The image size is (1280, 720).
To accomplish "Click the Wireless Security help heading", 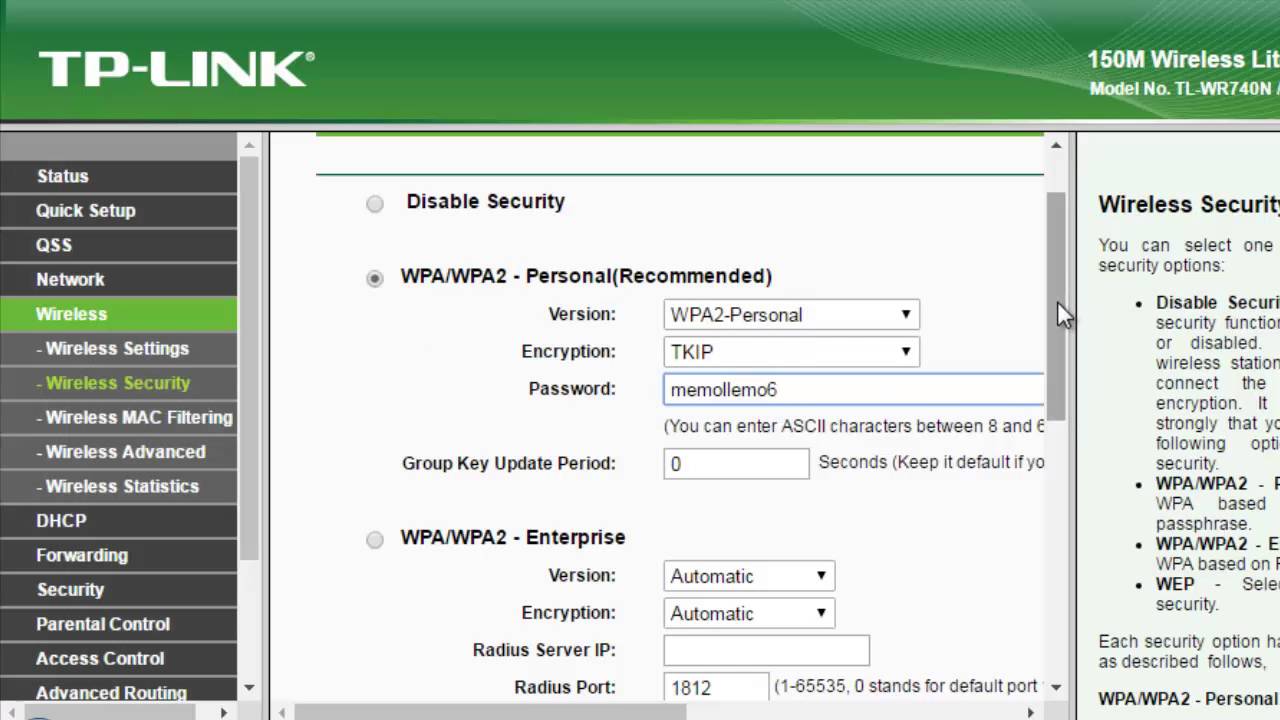I will point(1188,204).
